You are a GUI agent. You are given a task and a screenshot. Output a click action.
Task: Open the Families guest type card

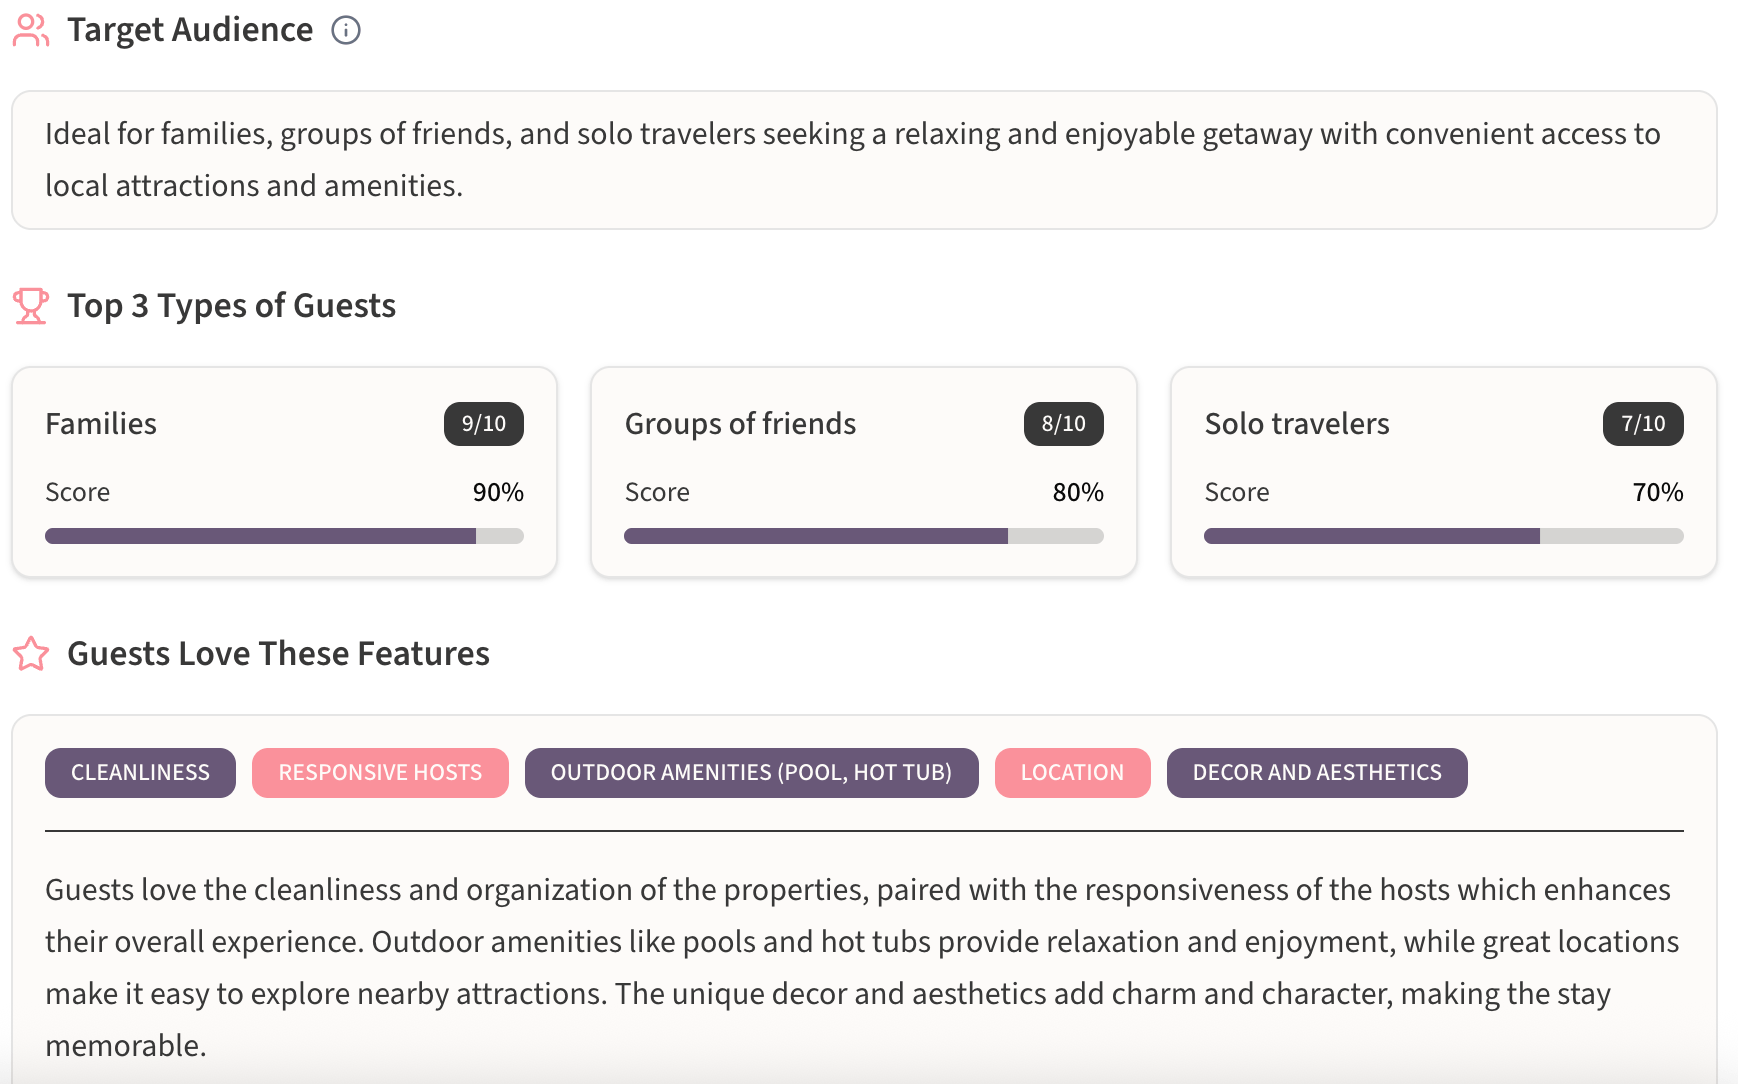101,424
